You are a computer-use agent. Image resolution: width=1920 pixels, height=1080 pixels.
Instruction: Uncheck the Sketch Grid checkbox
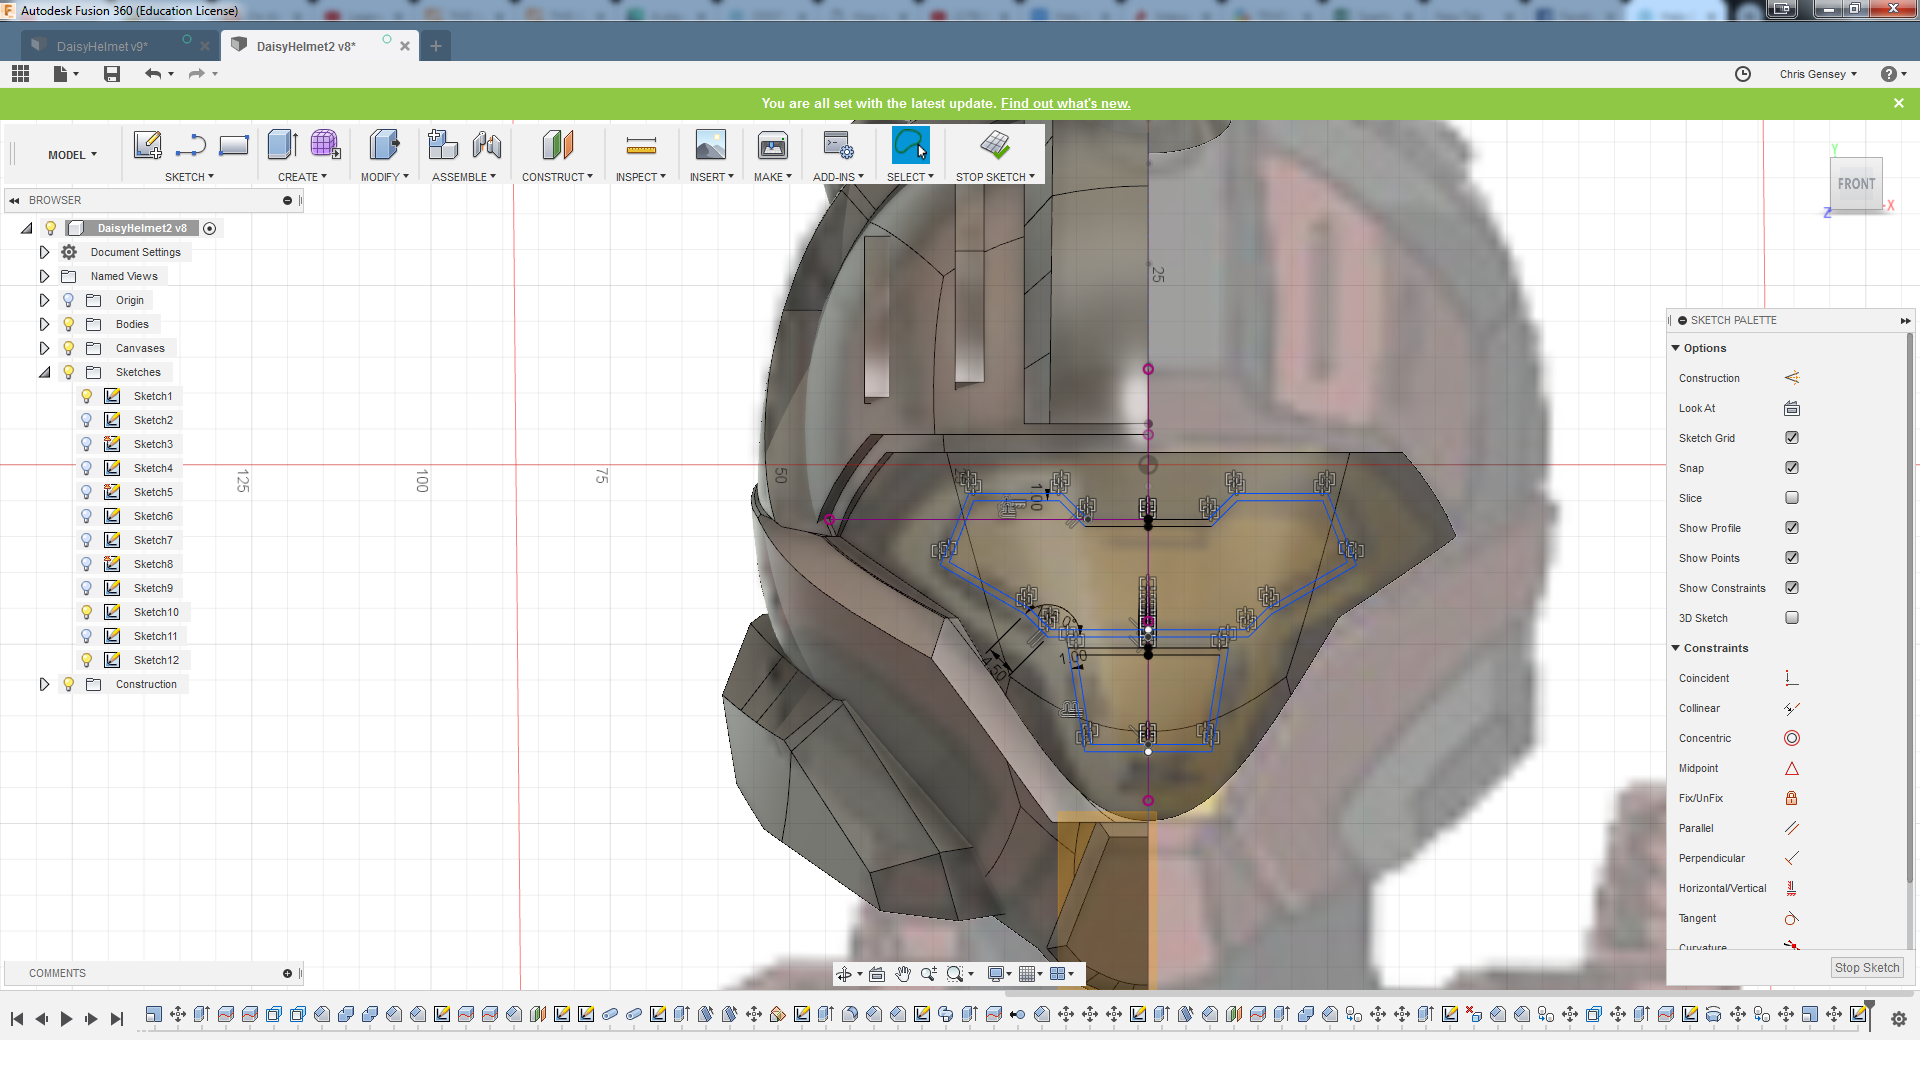1791,438
